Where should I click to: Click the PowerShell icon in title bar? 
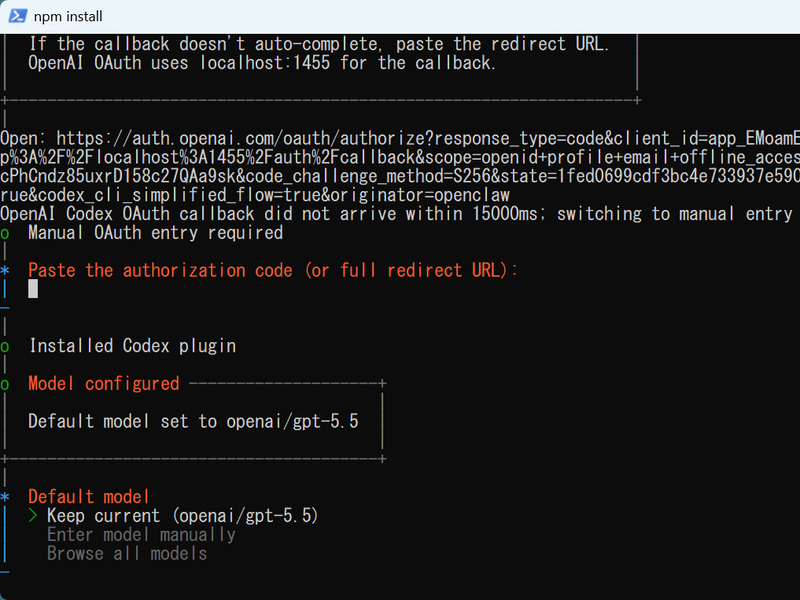point(17,16)
